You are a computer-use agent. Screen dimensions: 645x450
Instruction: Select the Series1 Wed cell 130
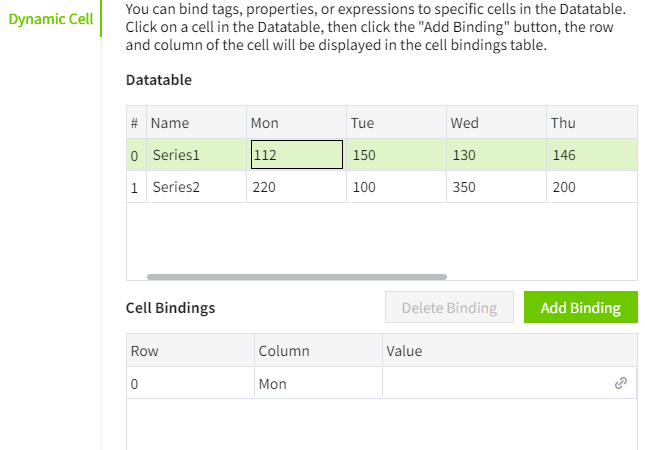(x=495, y=155)
